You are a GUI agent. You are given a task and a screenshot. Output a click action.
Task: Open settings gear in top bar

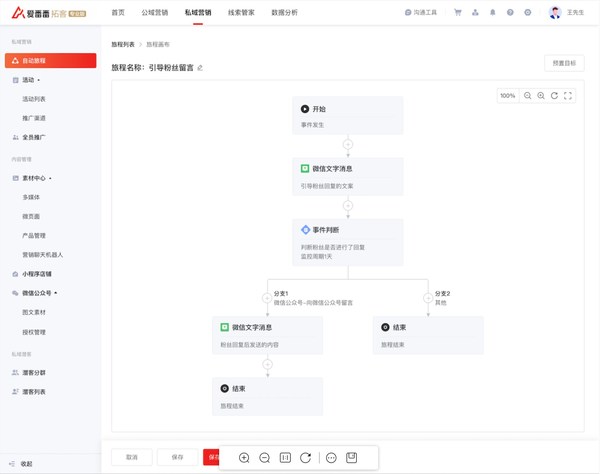pyautogui.click(x=527, y=13)
